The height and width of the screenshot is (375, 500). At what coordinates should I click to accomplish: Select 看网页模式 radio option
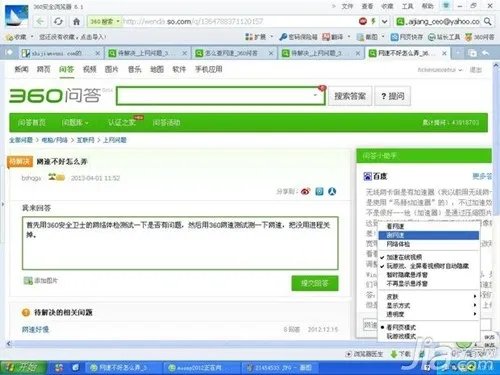click(401, 327)
